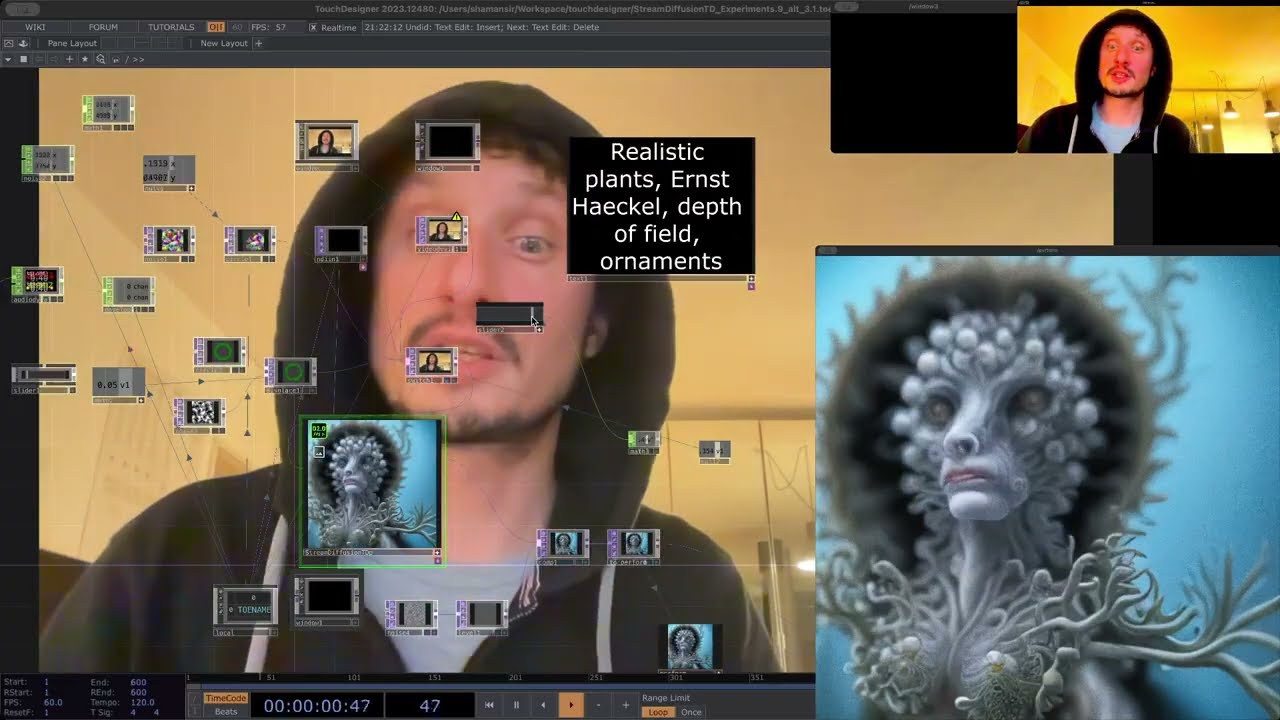
Task: Add a new layout with plus icon
Action: tap(259, 44)
